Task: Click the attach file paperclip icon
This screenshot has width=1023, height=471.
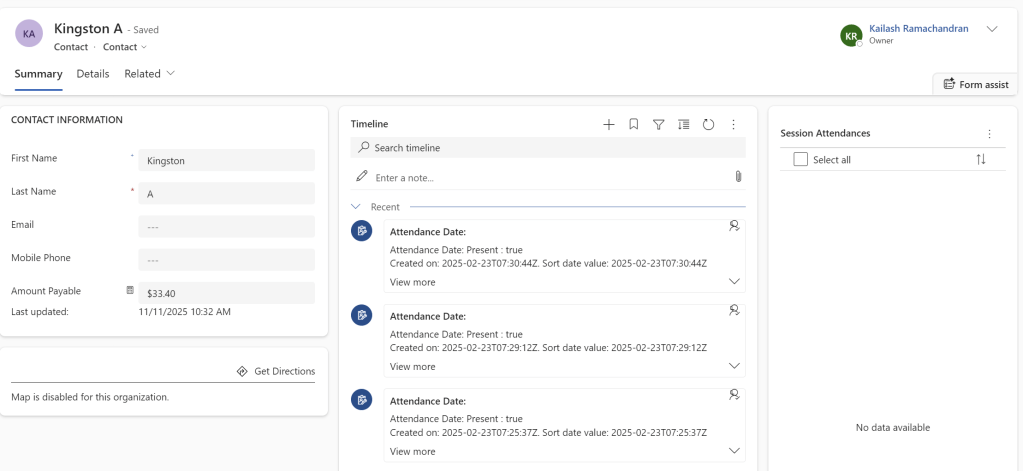Action: (x=738, y=177)
